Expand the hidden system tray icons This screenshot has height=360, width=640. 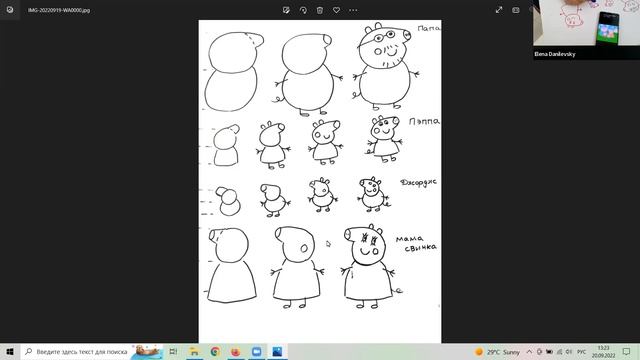coord(529,351)
